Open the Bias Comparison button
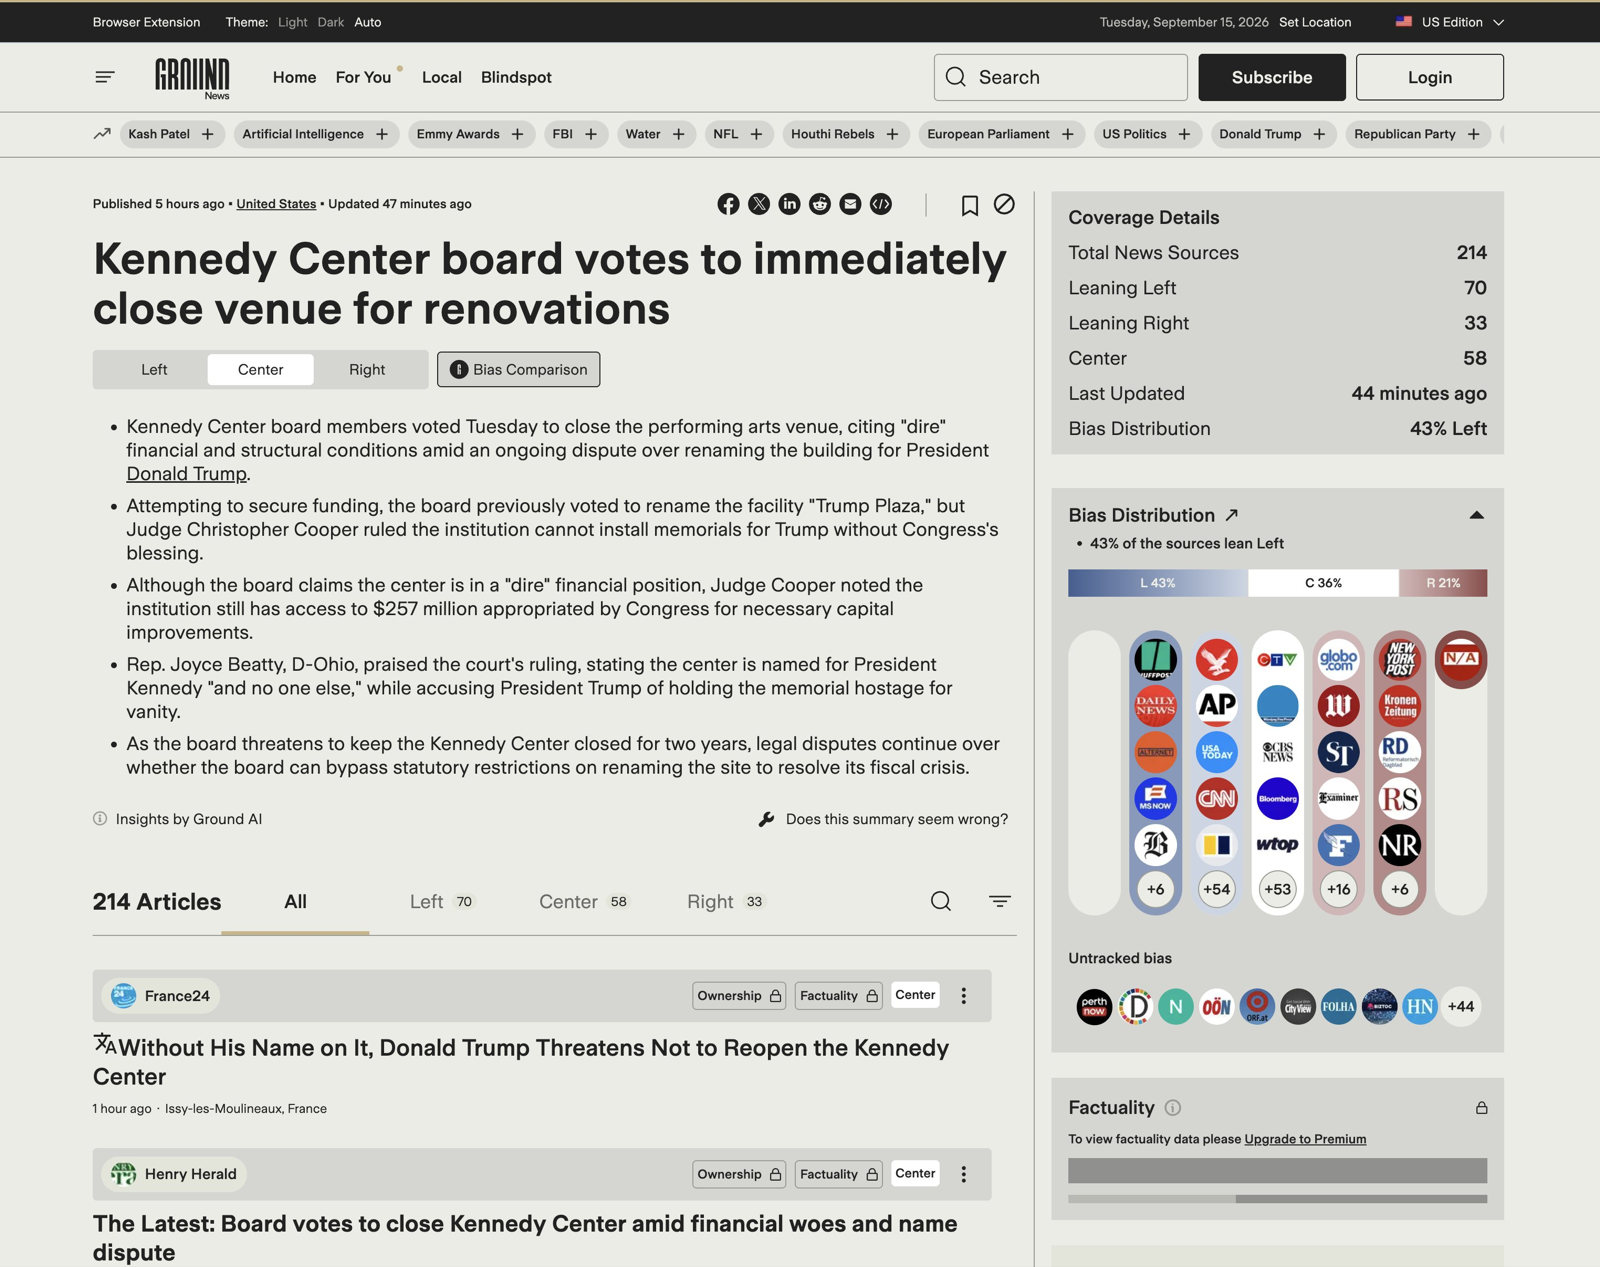 click(518, 370)
